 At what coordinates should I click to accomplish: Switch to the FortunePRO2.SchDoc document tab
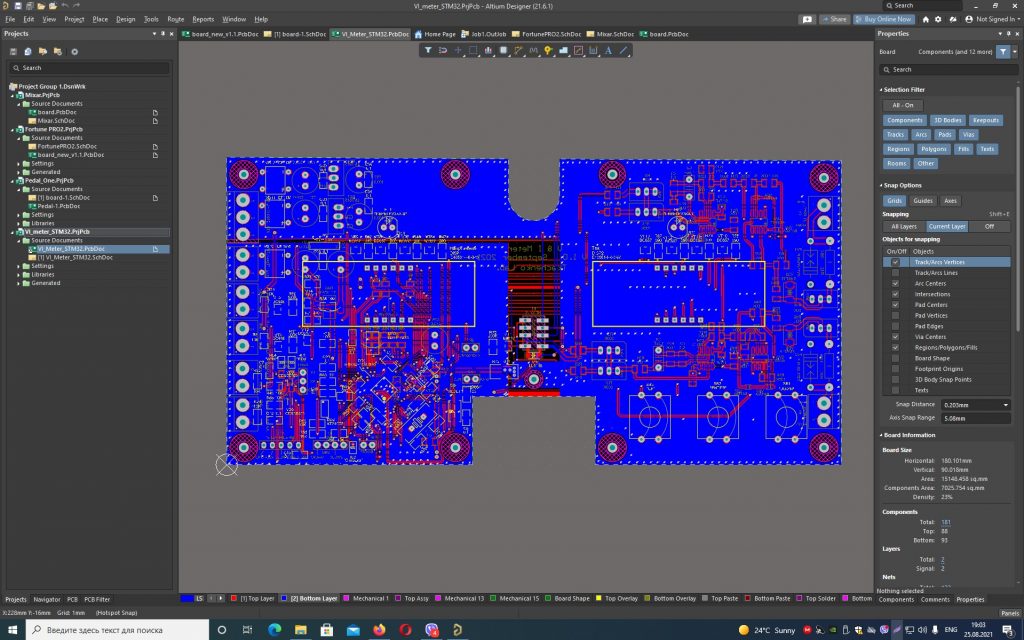tap(552, 34)
